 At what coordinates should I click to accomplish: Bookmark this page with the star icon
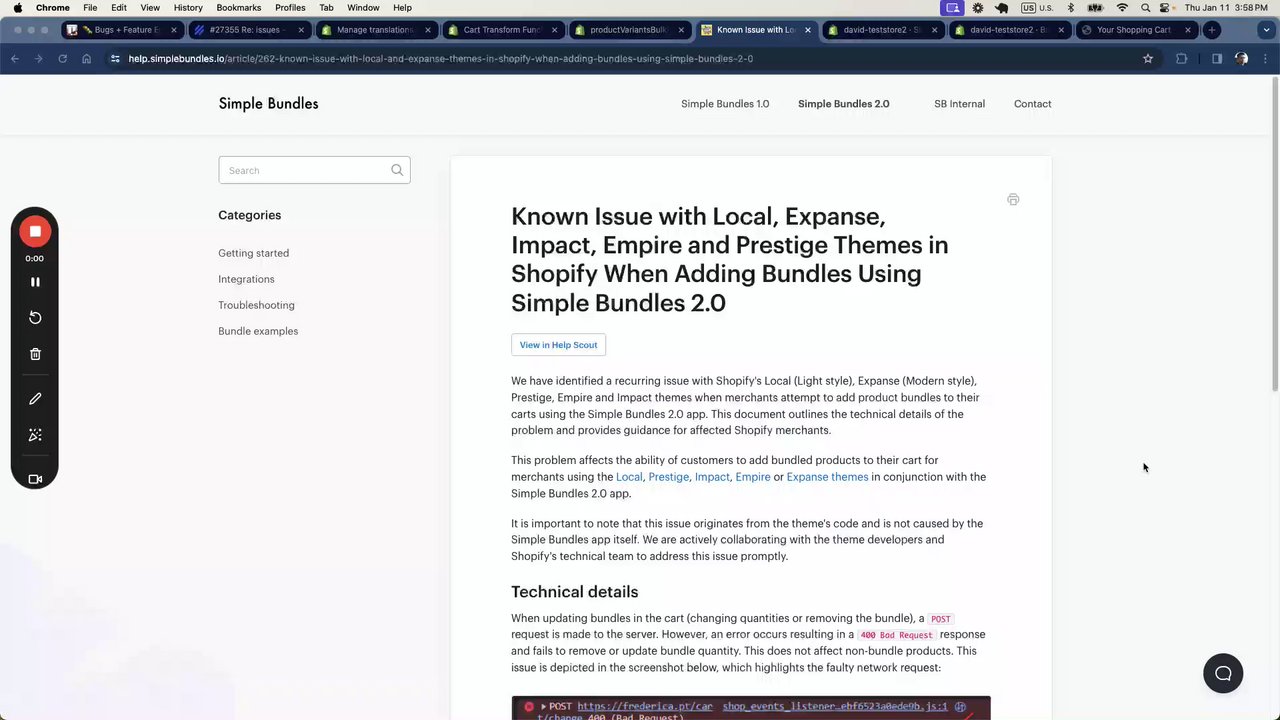(1148, 59)
